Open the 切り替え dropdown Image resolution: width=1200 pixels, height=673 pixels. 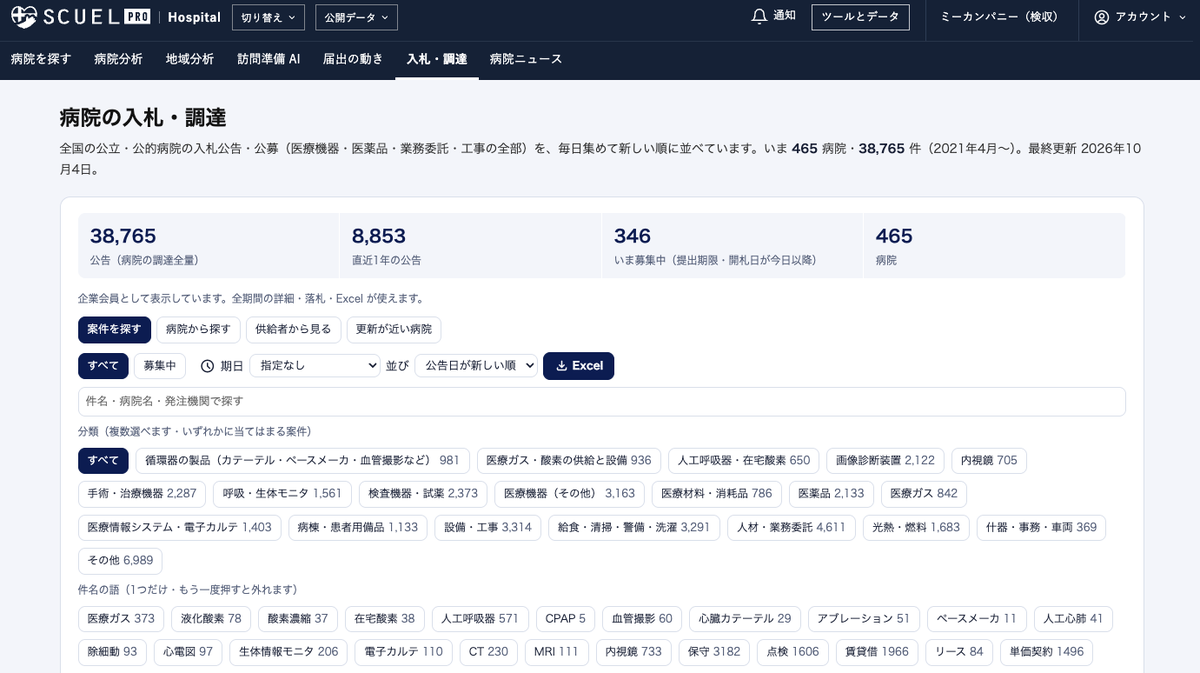[x=269, y=17]
